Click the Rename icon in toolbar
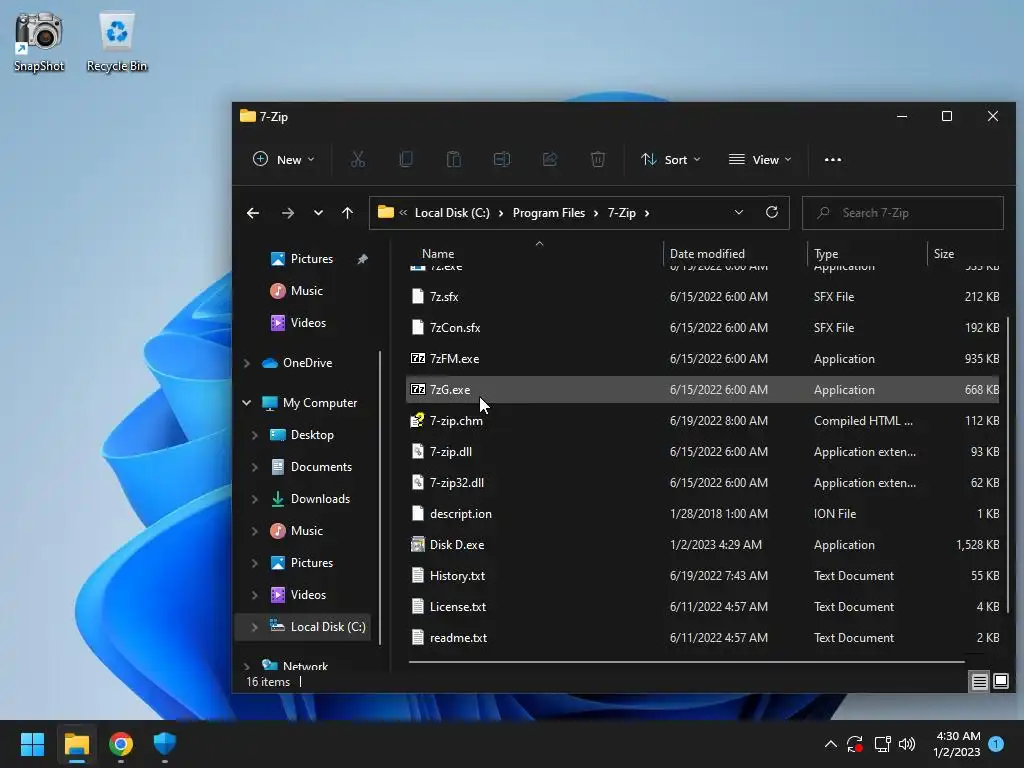 (x=502, y=159)
